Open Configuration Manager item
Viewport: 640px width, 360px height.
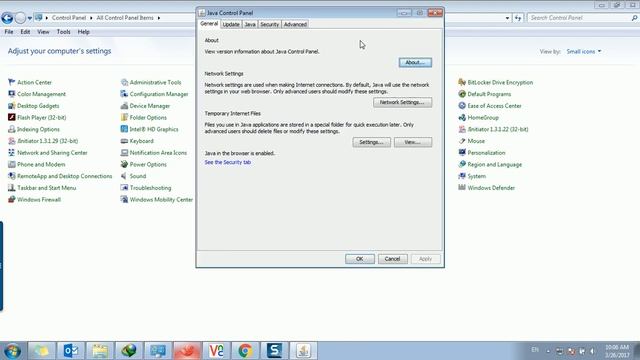[x=154, y=94]
